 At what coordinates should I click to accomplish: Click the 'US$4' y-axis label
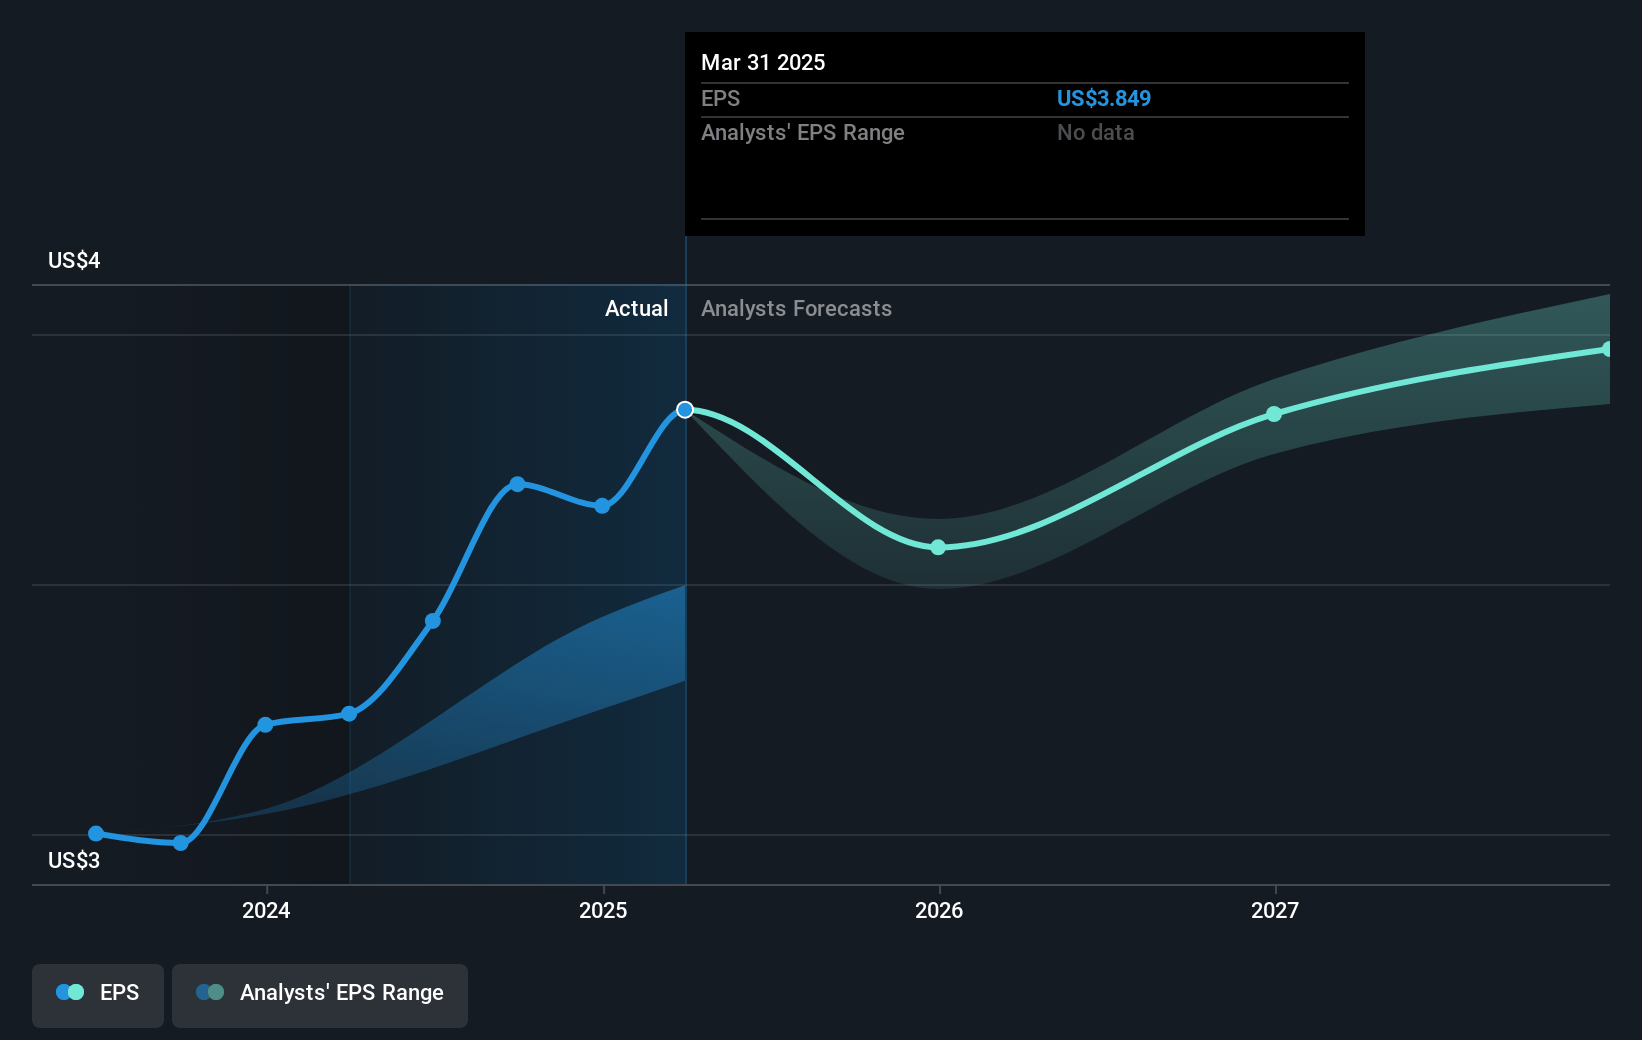click(74, 260)
